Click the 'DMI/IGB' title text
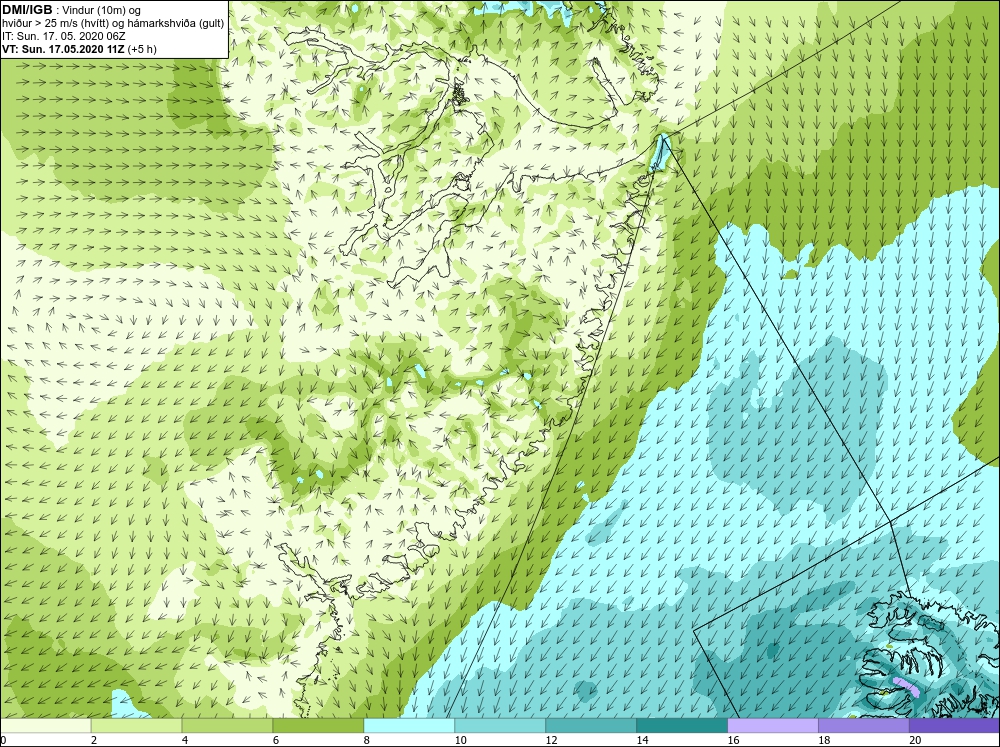 point(27,10)
